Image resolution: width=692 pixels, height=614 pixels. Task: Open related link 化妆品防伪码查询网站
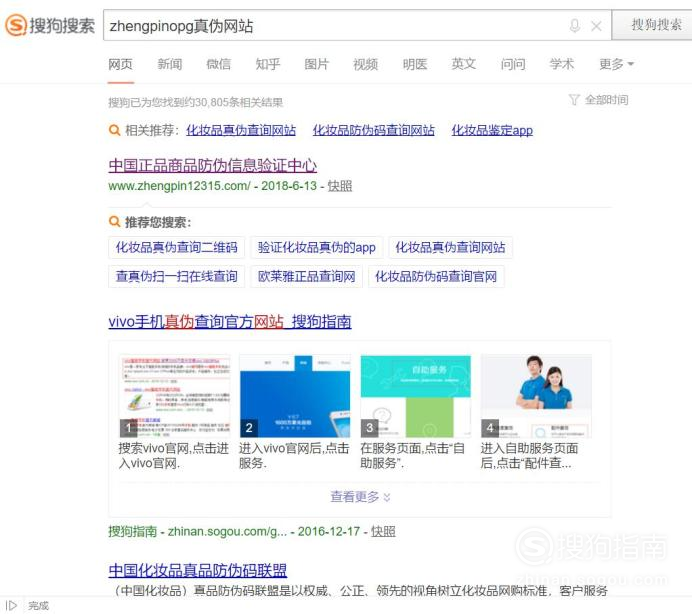(374, 130)
